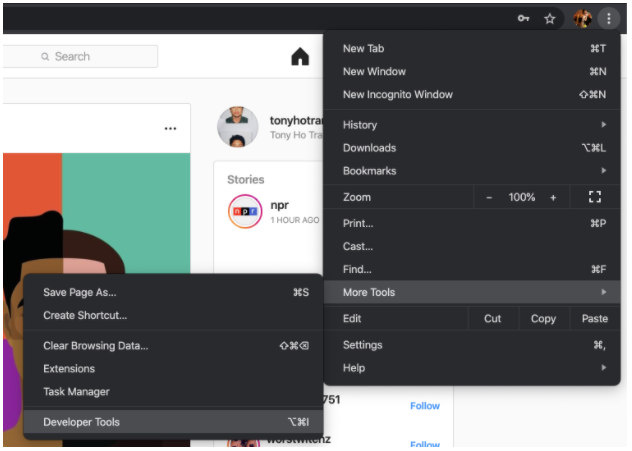This screenshot has width=632, height=451.
Task: Open the post's three-dot options
Action: tap(170, 128)
